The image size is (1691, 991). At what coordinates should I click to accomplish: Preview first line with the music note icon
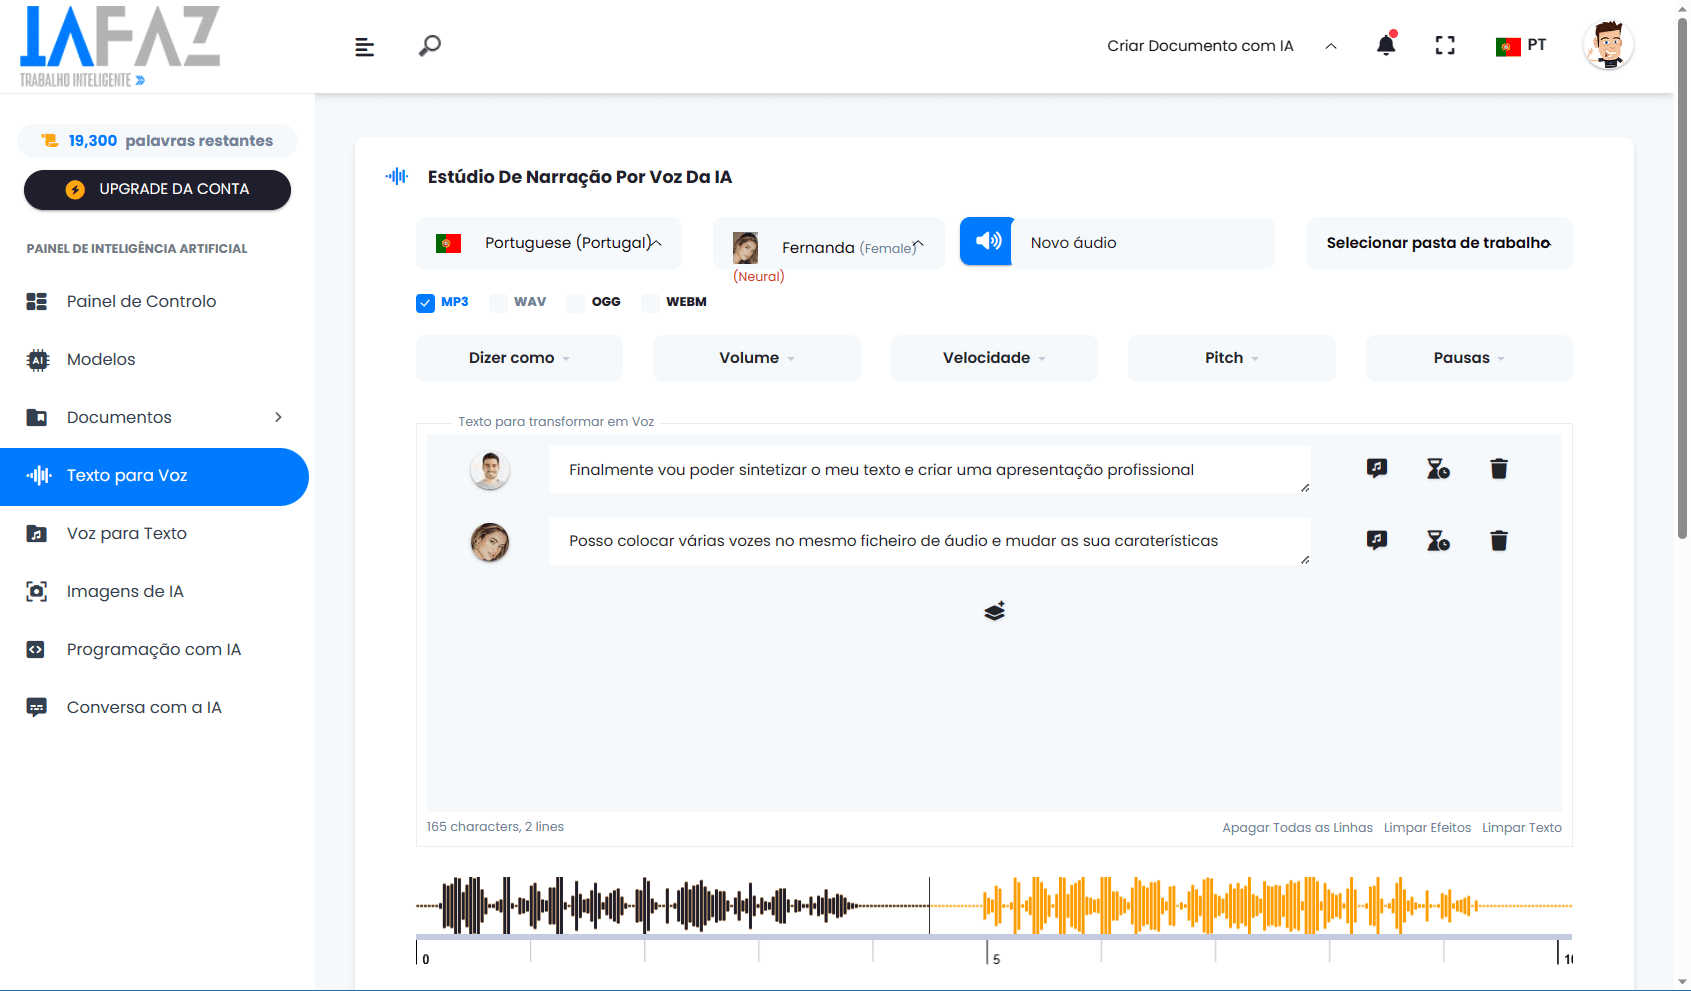click(x=1377, y=469)
